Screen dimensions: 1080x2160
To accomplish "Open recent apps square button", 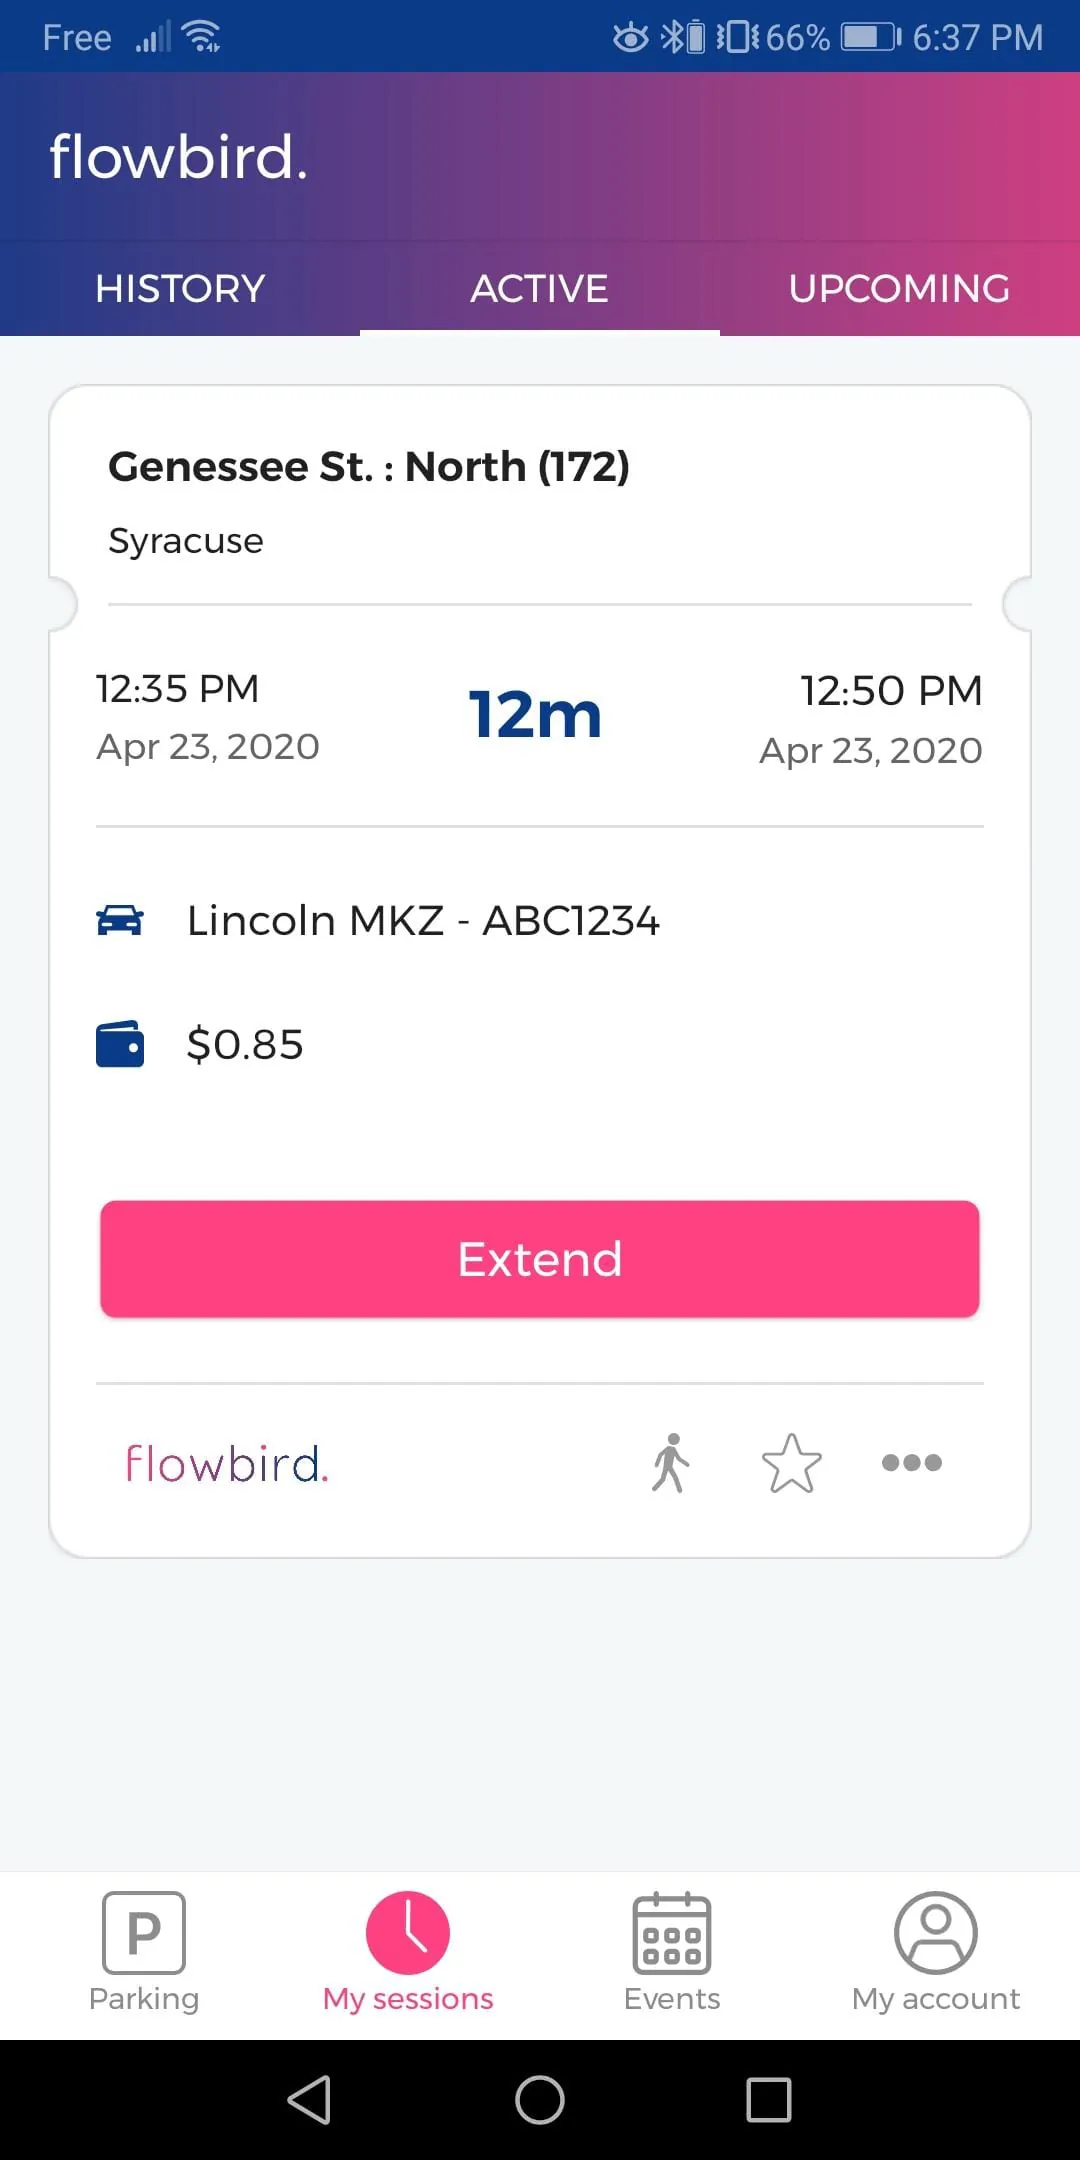I will tap(769, 2099).
